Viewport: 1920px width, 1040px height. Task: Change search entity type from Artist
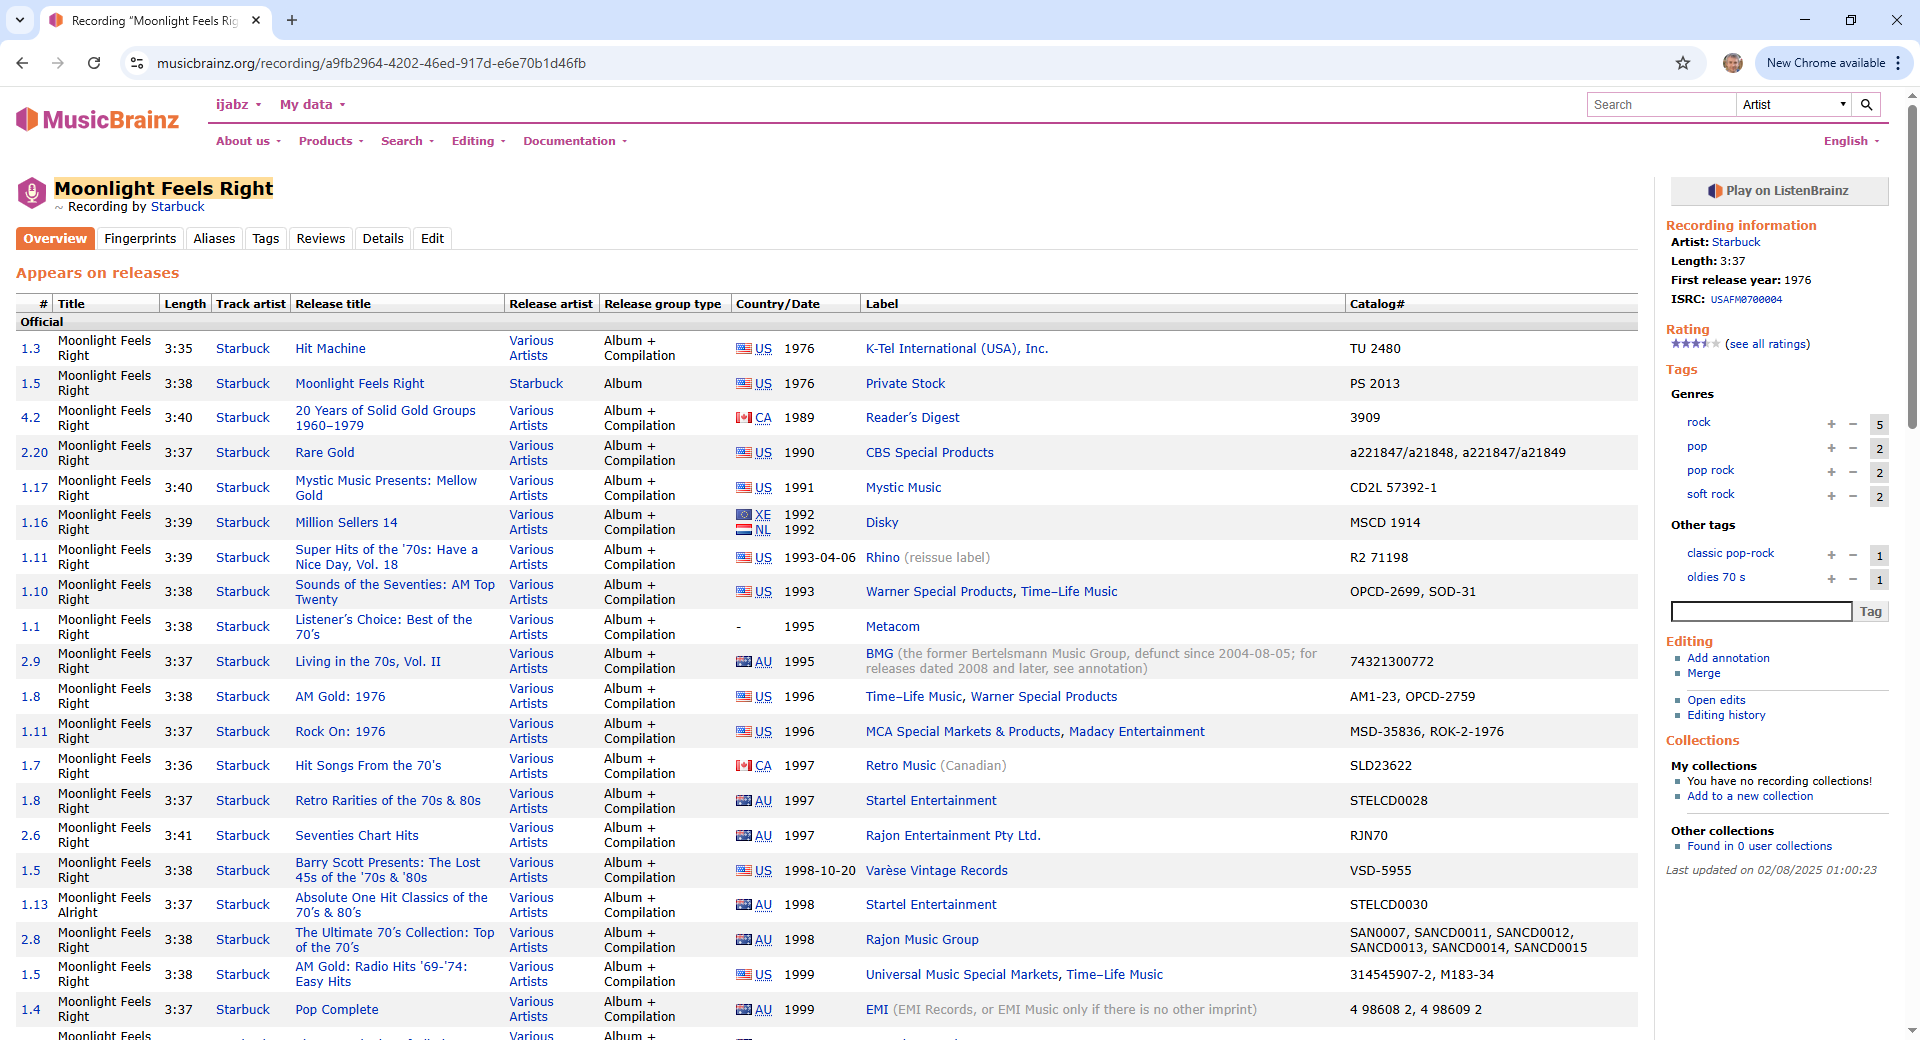(1794, 105)
